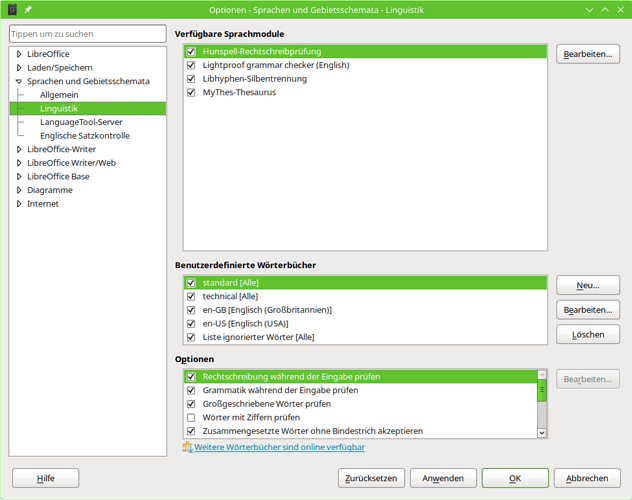632x500 pixels.
Task: Click the 'Tippen um zu suchen' search field
Action: (87, 34)
